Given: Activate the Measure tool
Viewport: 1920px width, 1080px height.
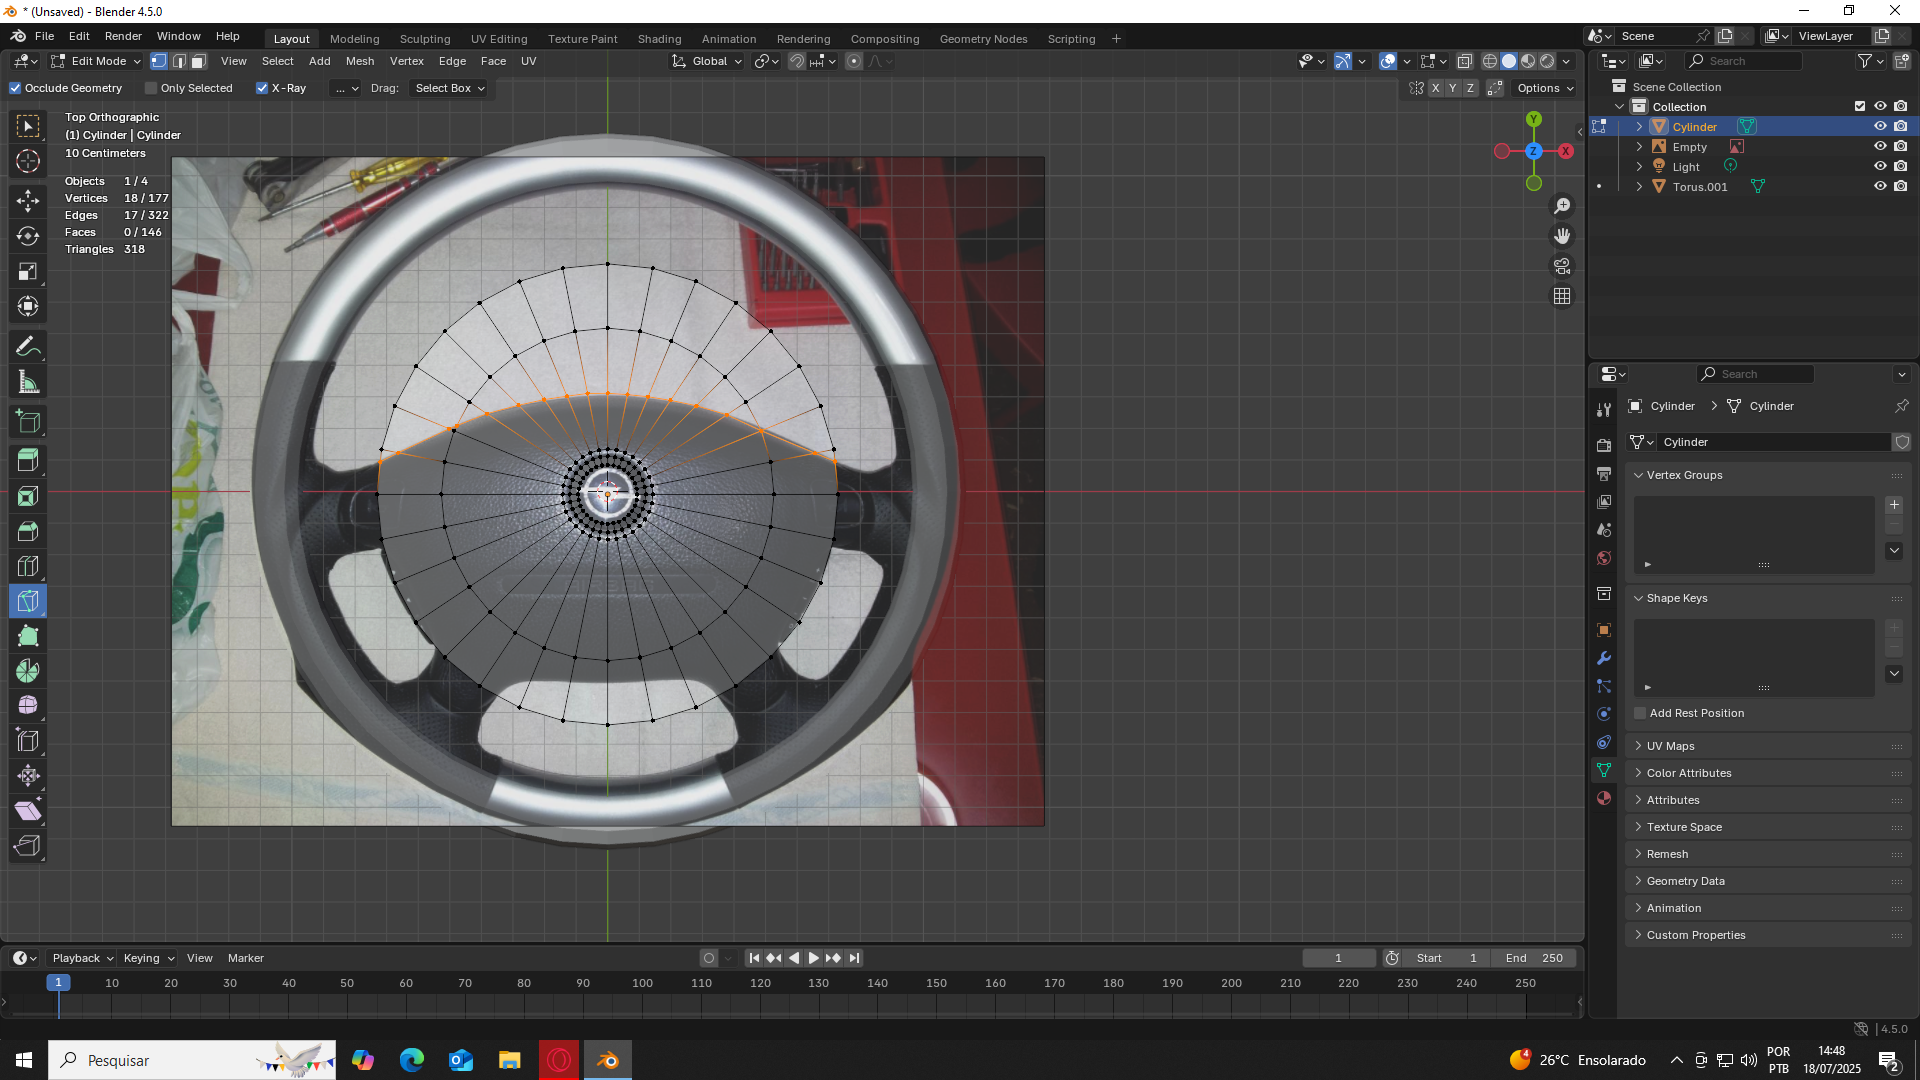Looking at the screenshot, I should coord(28,383).
